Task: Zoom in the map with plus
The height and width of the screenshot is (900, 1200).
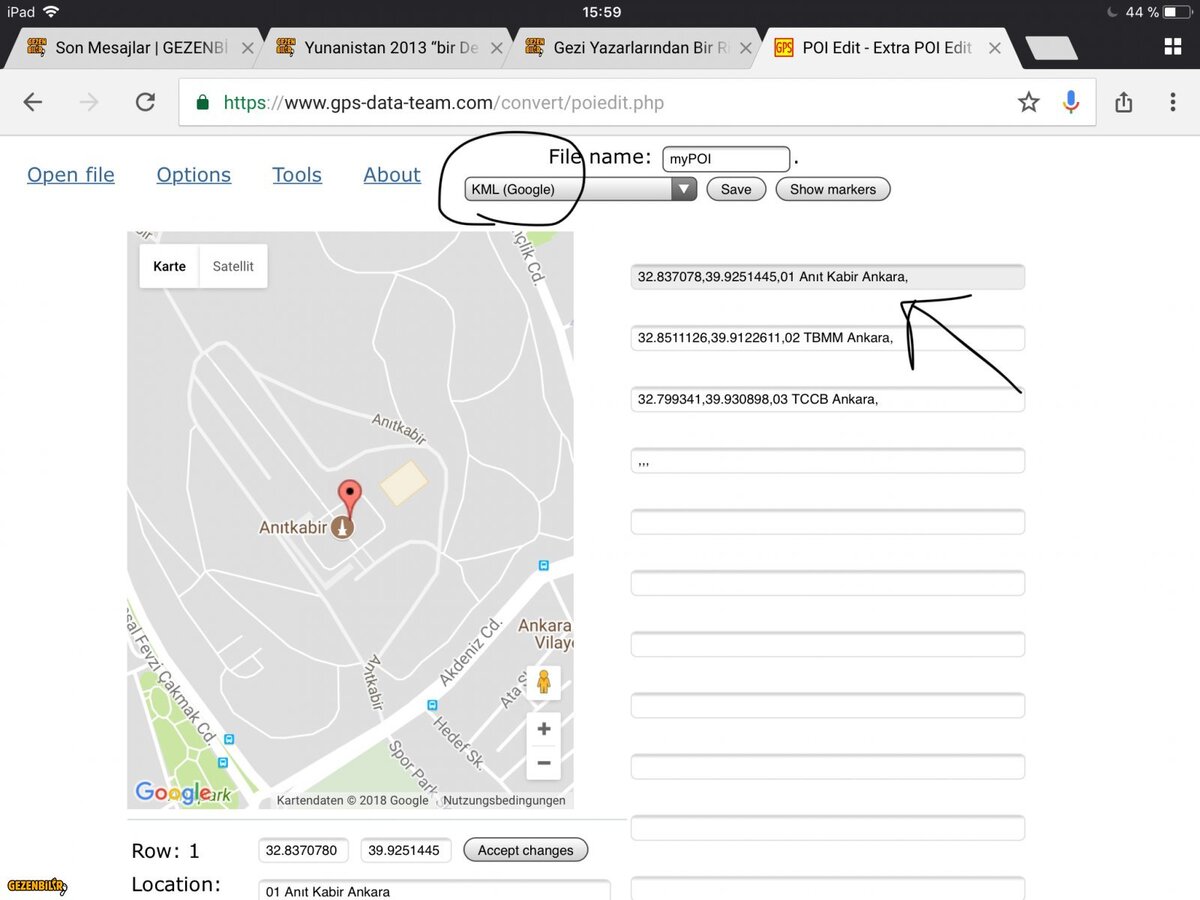Action: click(543, 729)
